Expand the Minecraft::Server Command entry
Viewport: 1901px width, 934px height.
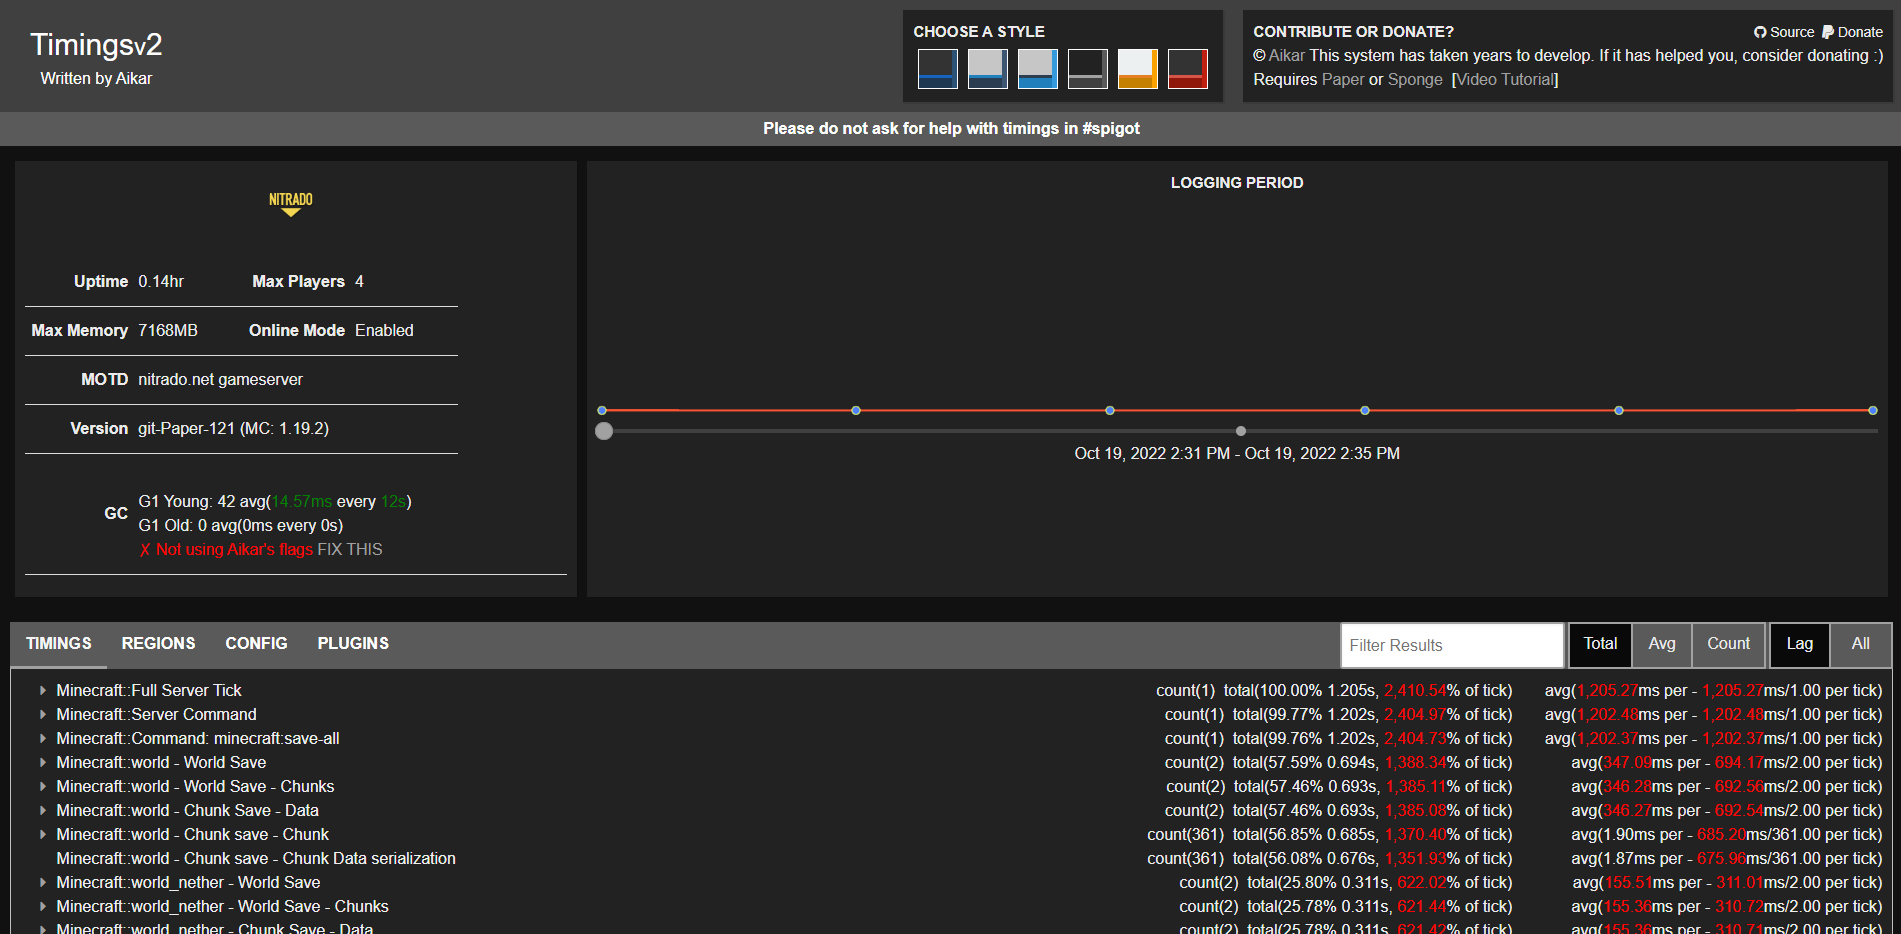pos(43,715)
